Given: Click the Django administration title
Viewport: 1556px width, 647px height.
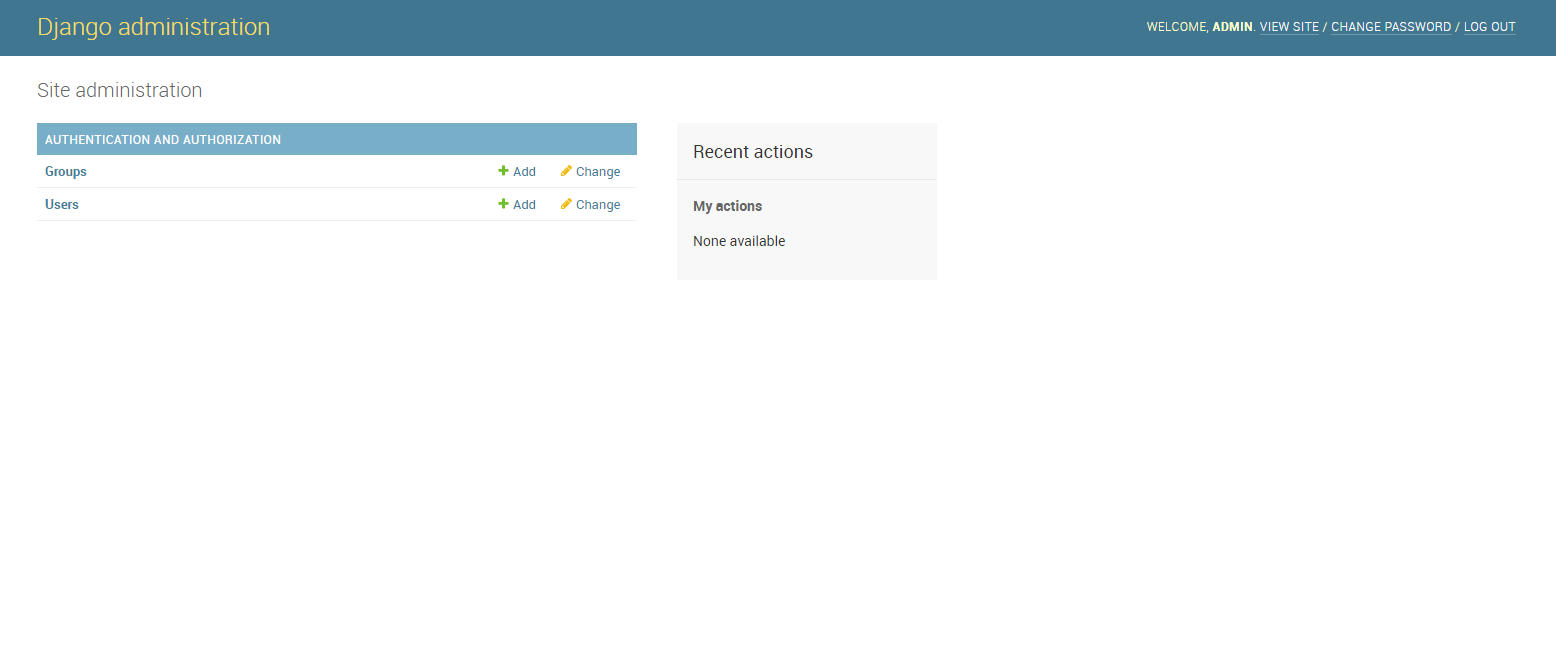Looking at the screenshot, I should (154, 27).
